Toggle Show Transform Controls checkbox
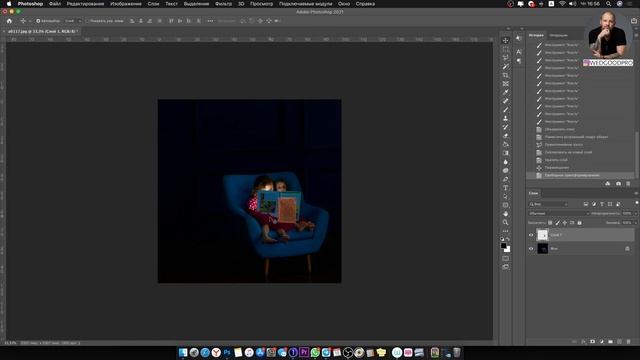This screenshot has height=360, width=640. [87, 21]
